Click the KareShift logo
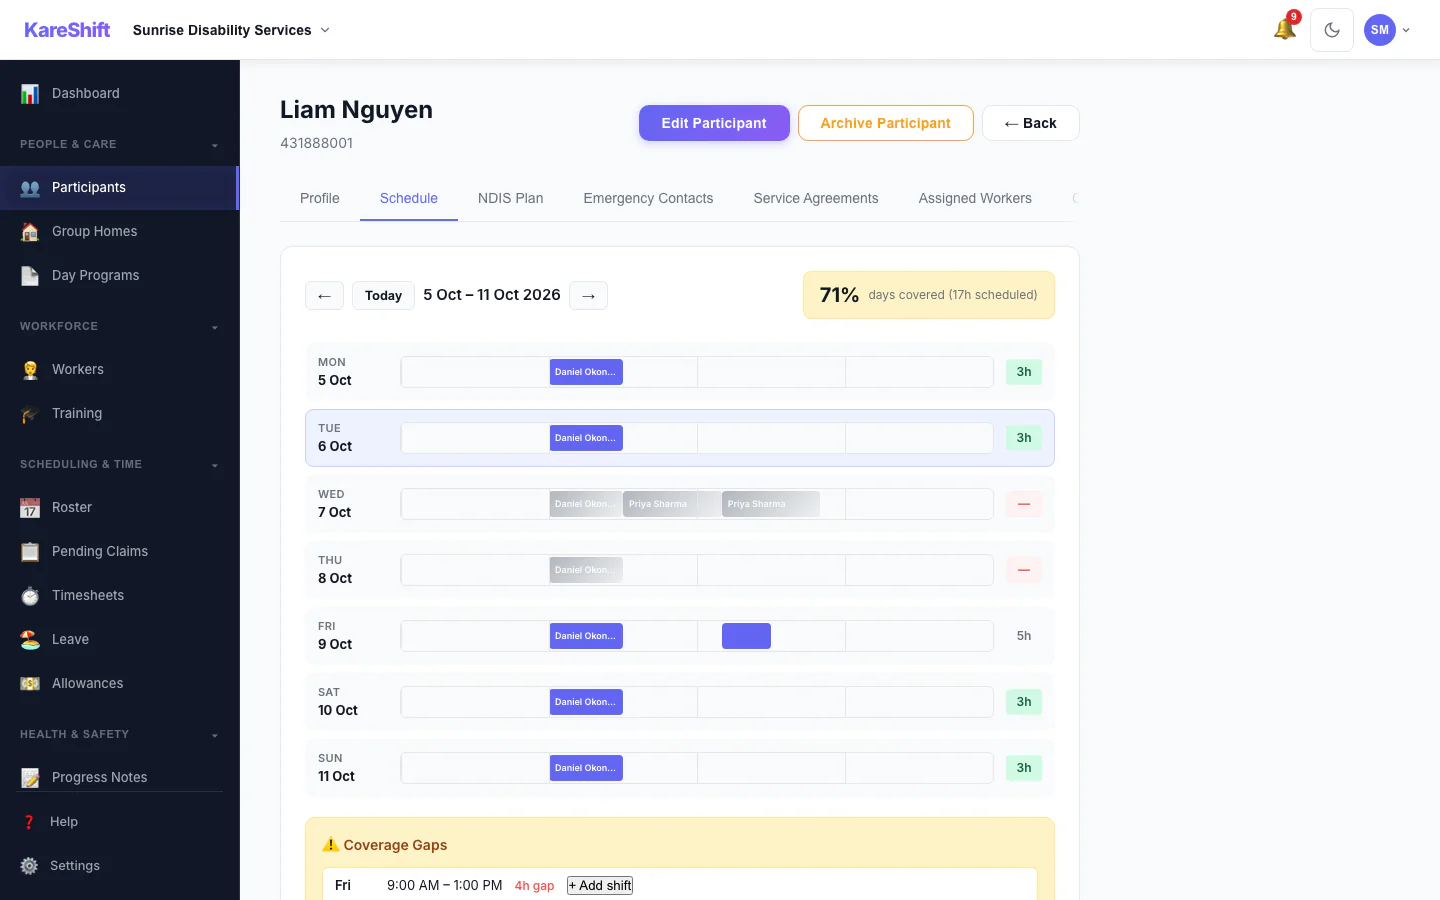Image resolution: width=1440 pixels, height=900 pixels. (x=67, y=30)
